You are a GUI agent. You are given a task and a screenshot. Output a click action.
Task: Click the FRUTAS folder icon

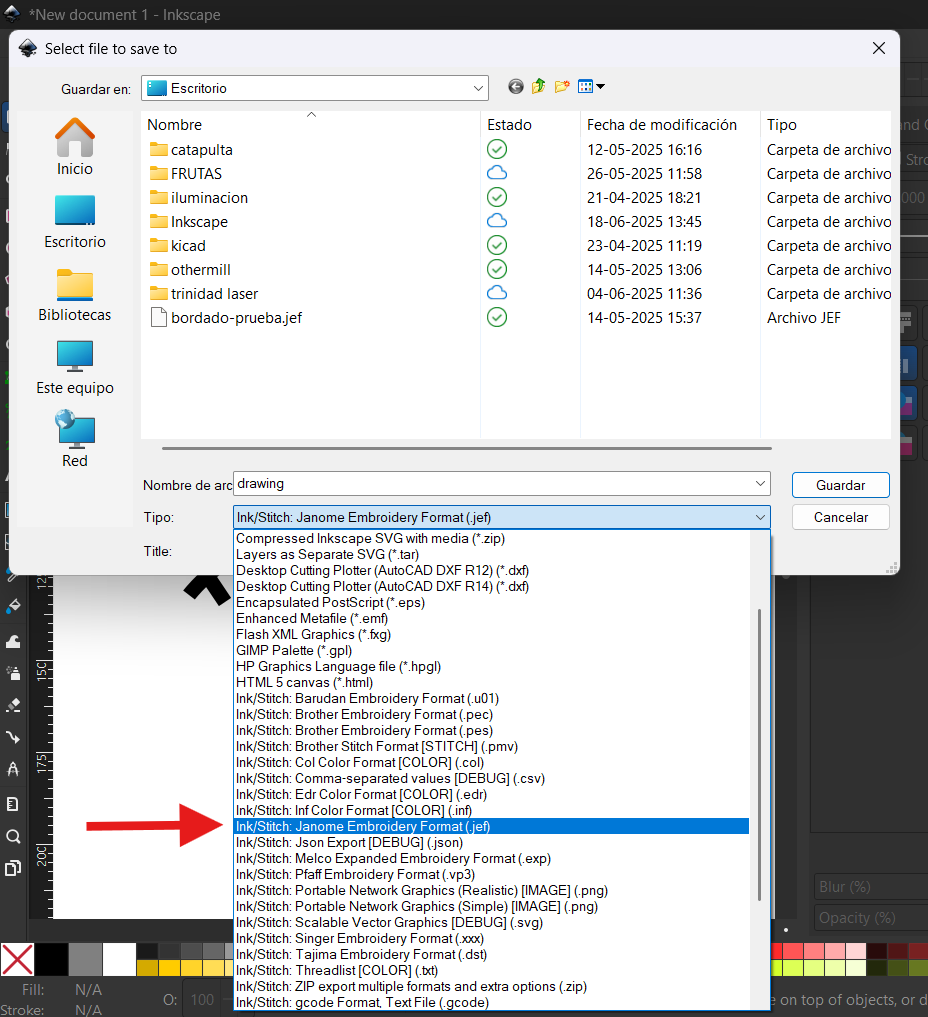click(x=158, y=174)
